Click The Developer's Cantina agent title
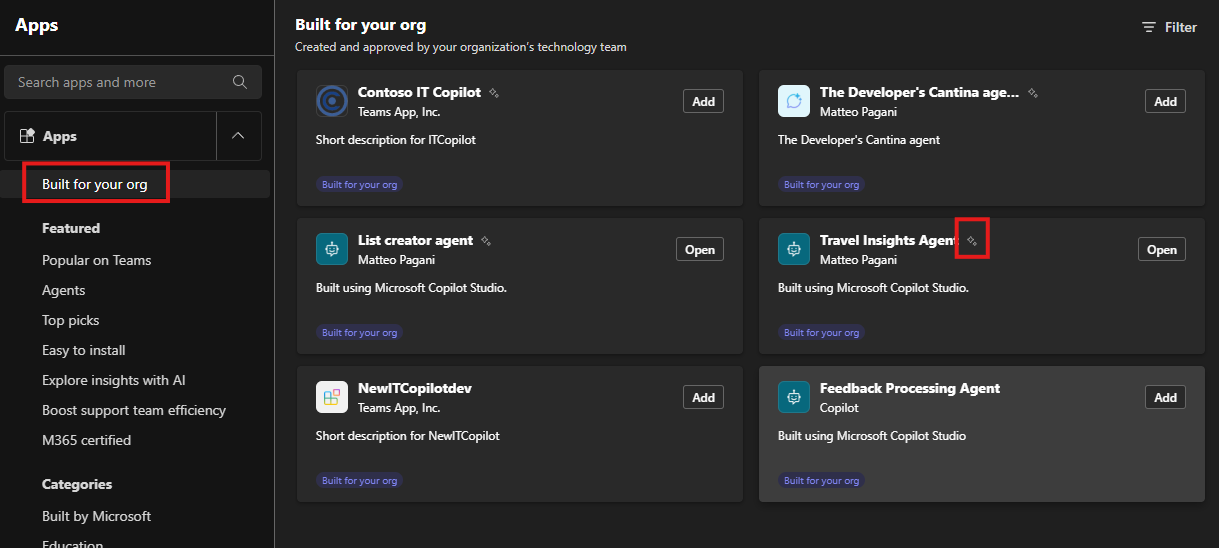1219x548 pixels. coord(920,92)
